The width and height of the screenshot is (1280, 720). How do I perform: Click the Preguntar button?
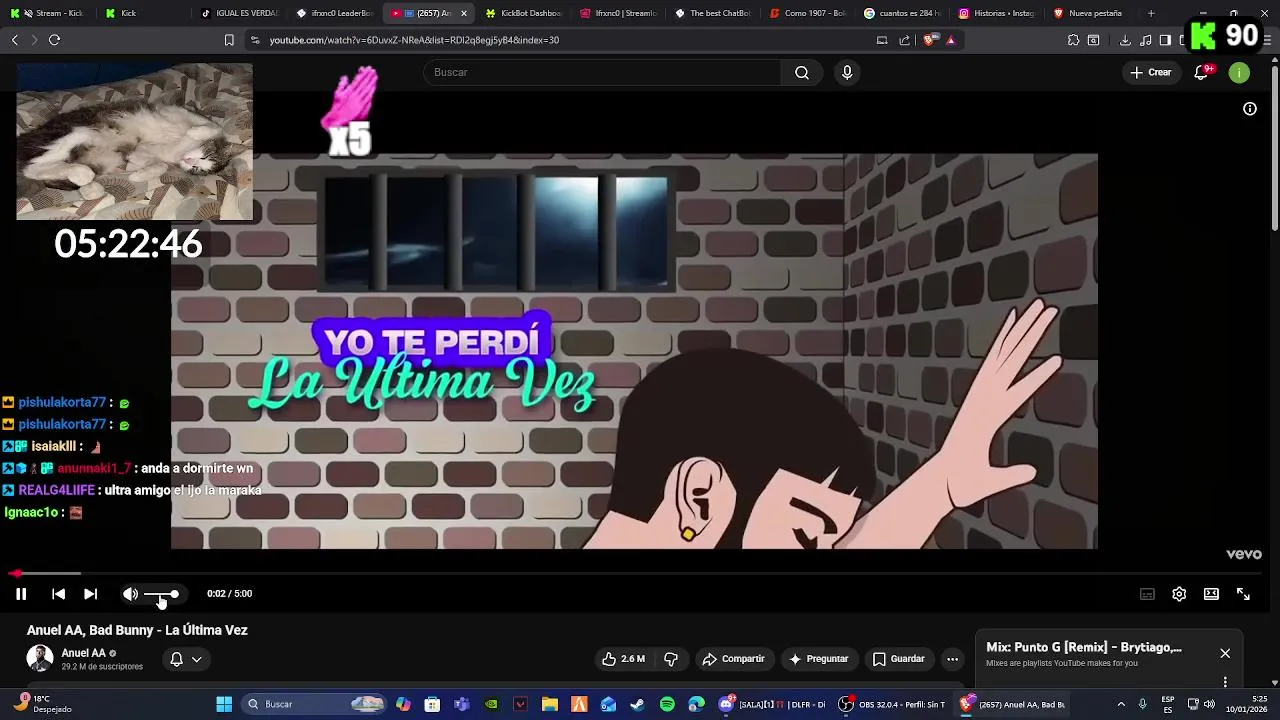coord(818,659)
